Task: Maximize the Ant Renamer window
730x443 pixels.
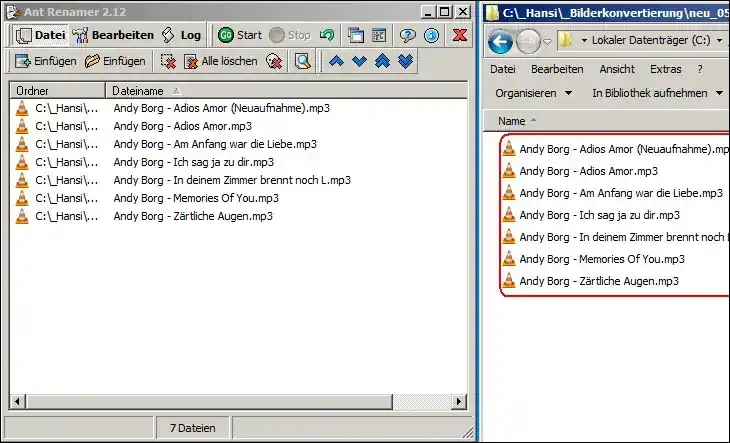Action: click(x=445, y=12)
